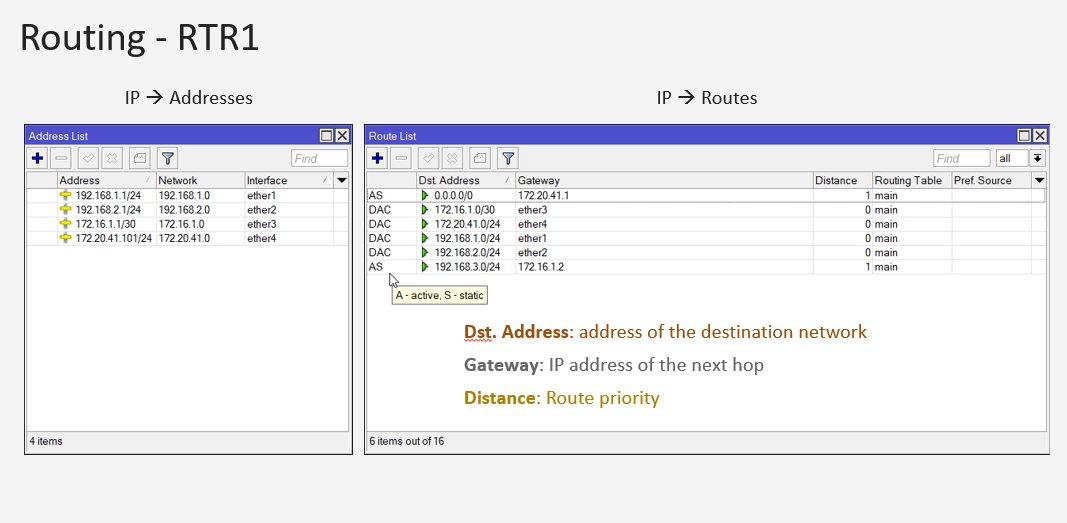1067x523 pixels.
Task: Select route 172.20.41.0/24
Action: pos(706,224)
